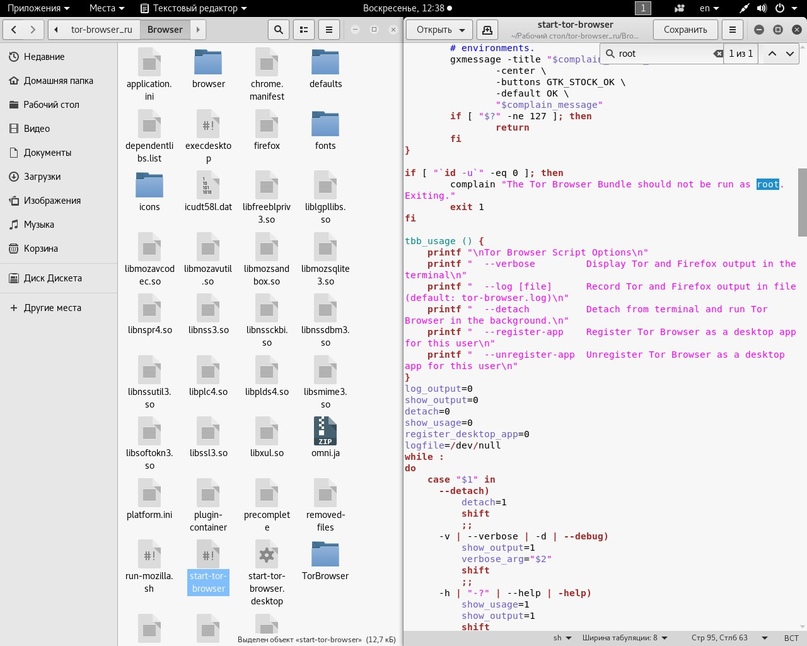Select the application.ini file
This screenshot has width=807, height=646.
point(149,75)
